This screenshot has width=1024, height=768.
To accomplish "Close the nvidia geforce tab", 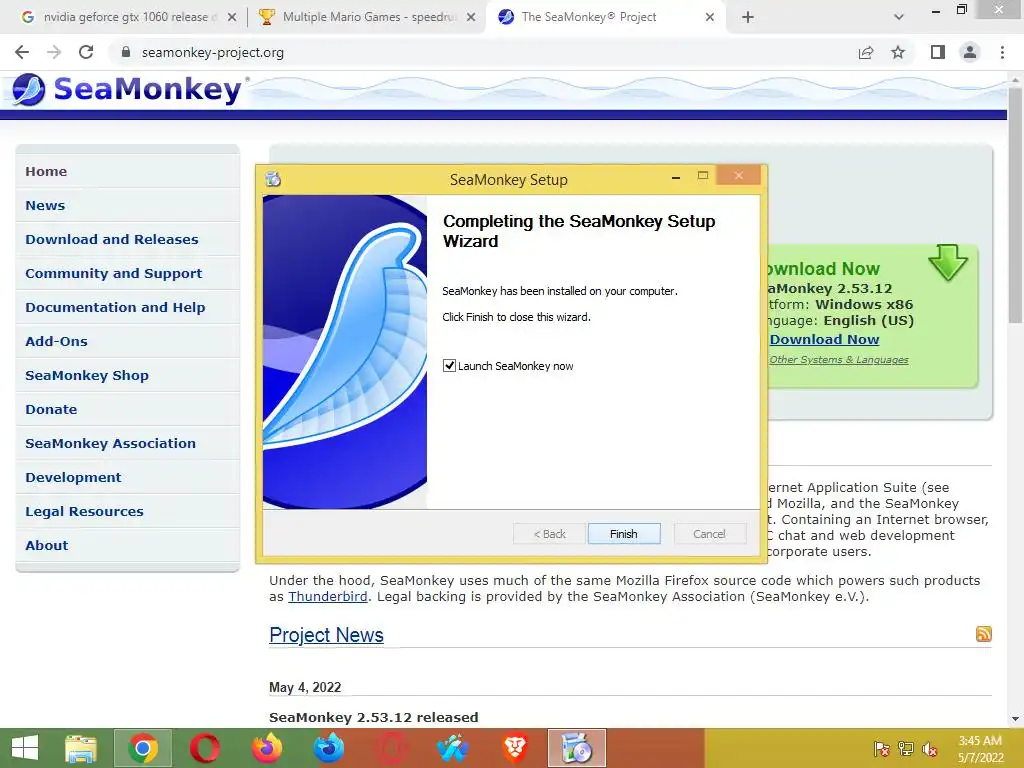I will [x=232, y=18].
